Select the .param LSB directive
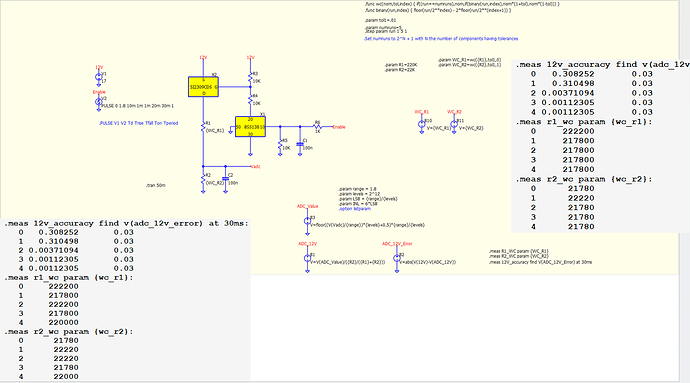690x383 pixels. pos(368,199)
